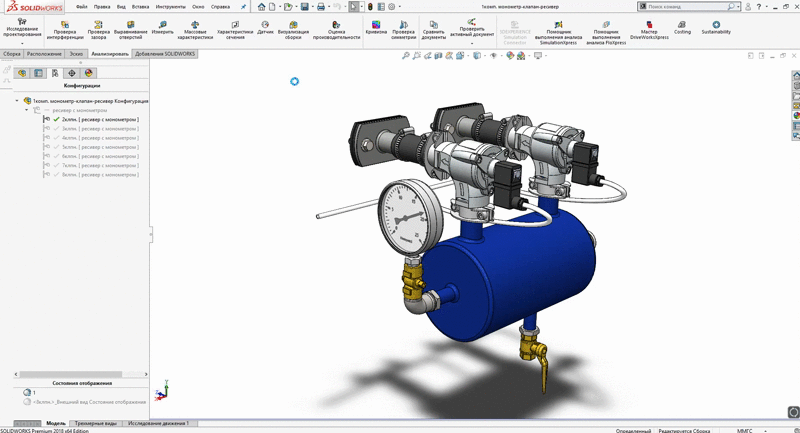Click the Measure tool (Измерить)
This screenshot has width=800, height=433.
click(x=162, y=27)
